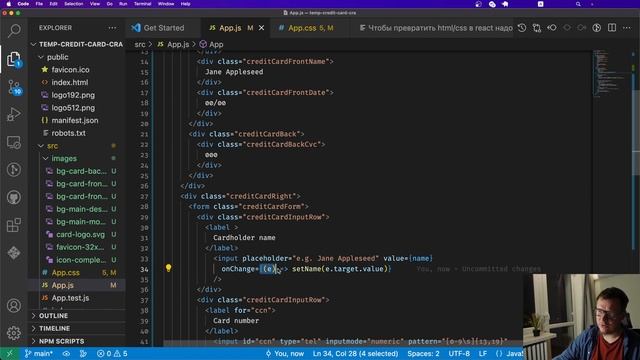Screen dimensions: 640x360
Task: Click the macOS Spotlight search icon
Action: point(578,4)
